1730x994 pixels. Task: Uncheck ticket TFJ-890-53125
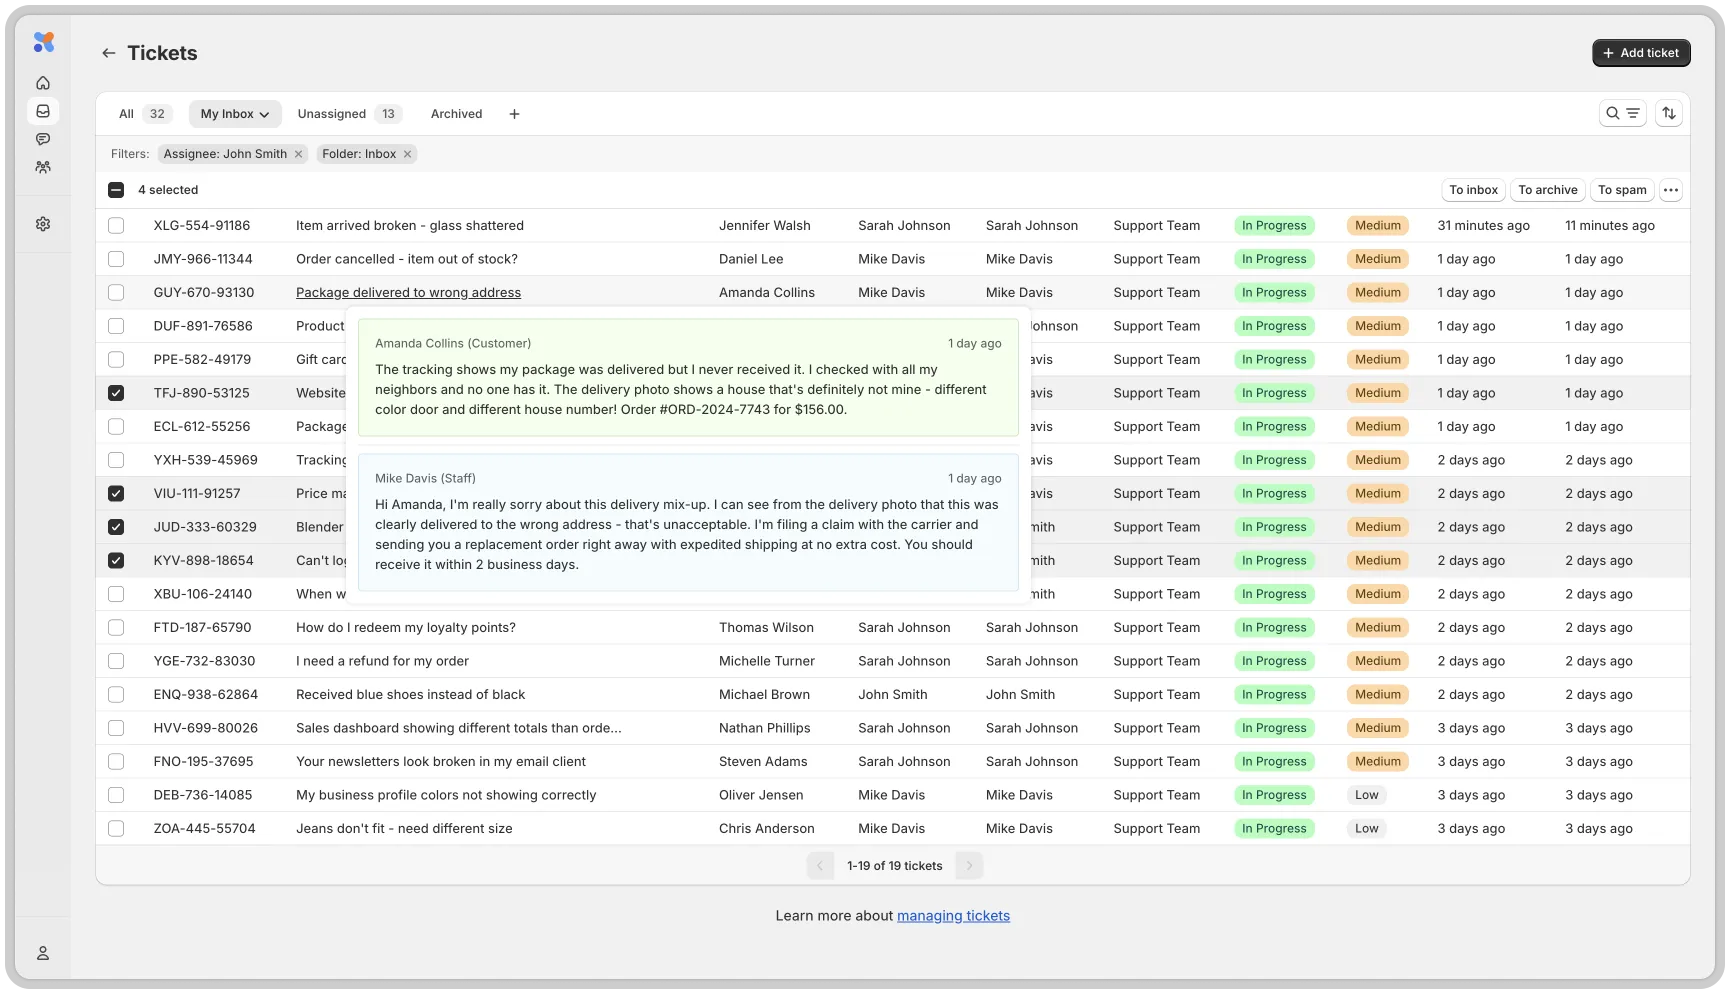tap(116, 393)
